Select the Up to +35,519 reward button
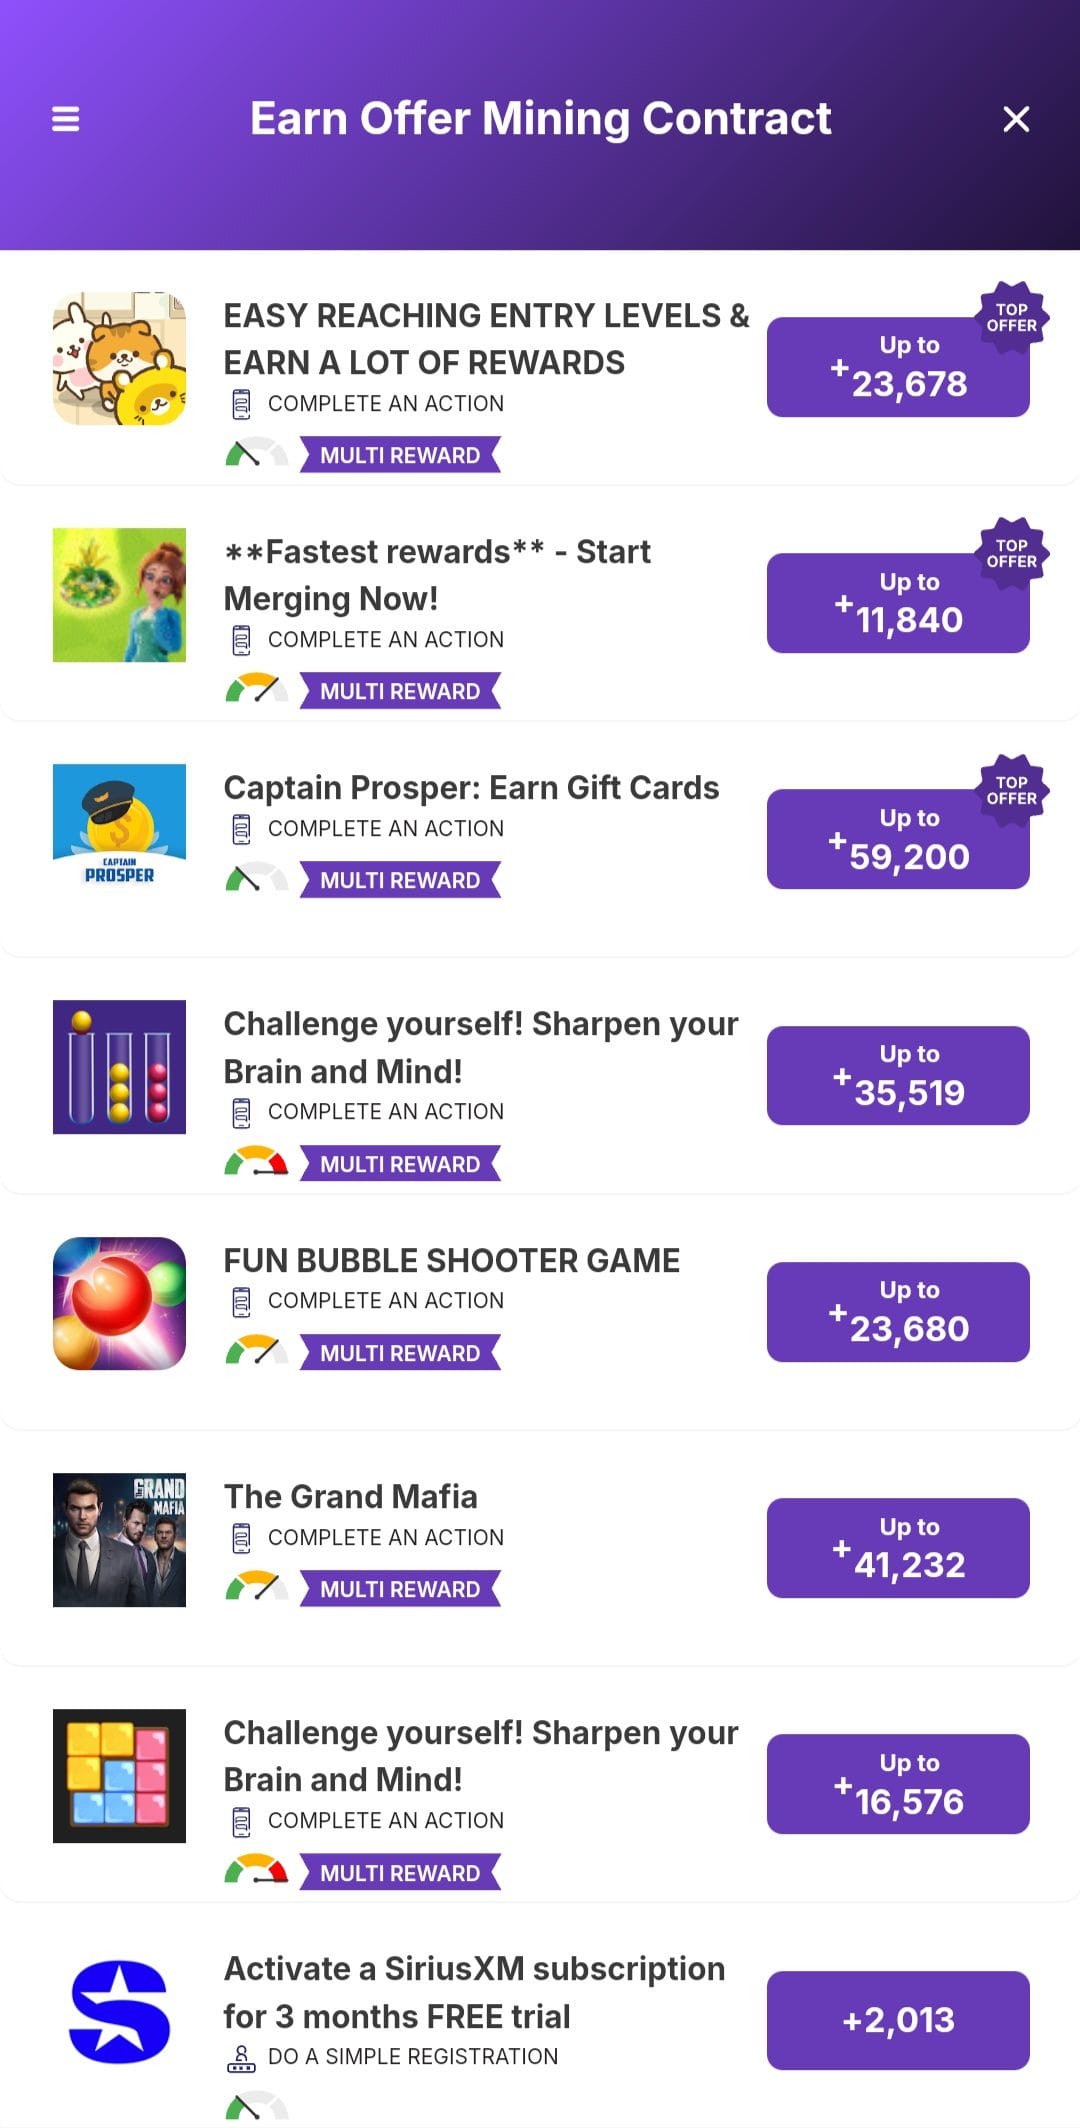 pyautogui.click(x=898, y=1076)
